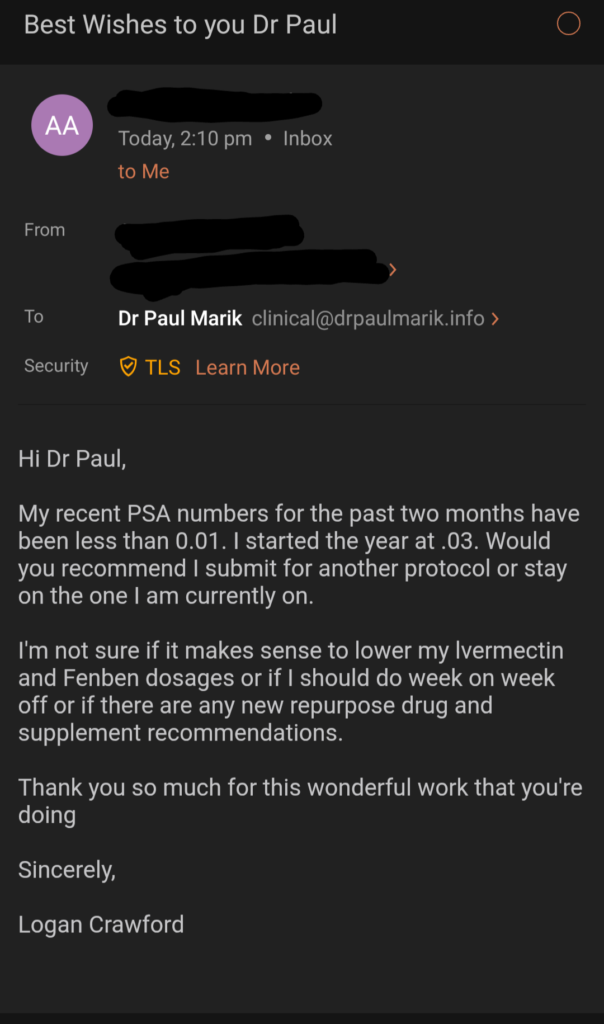Tap the Inbox folder label
The image size is (604, 1024).
coord(308,138)
